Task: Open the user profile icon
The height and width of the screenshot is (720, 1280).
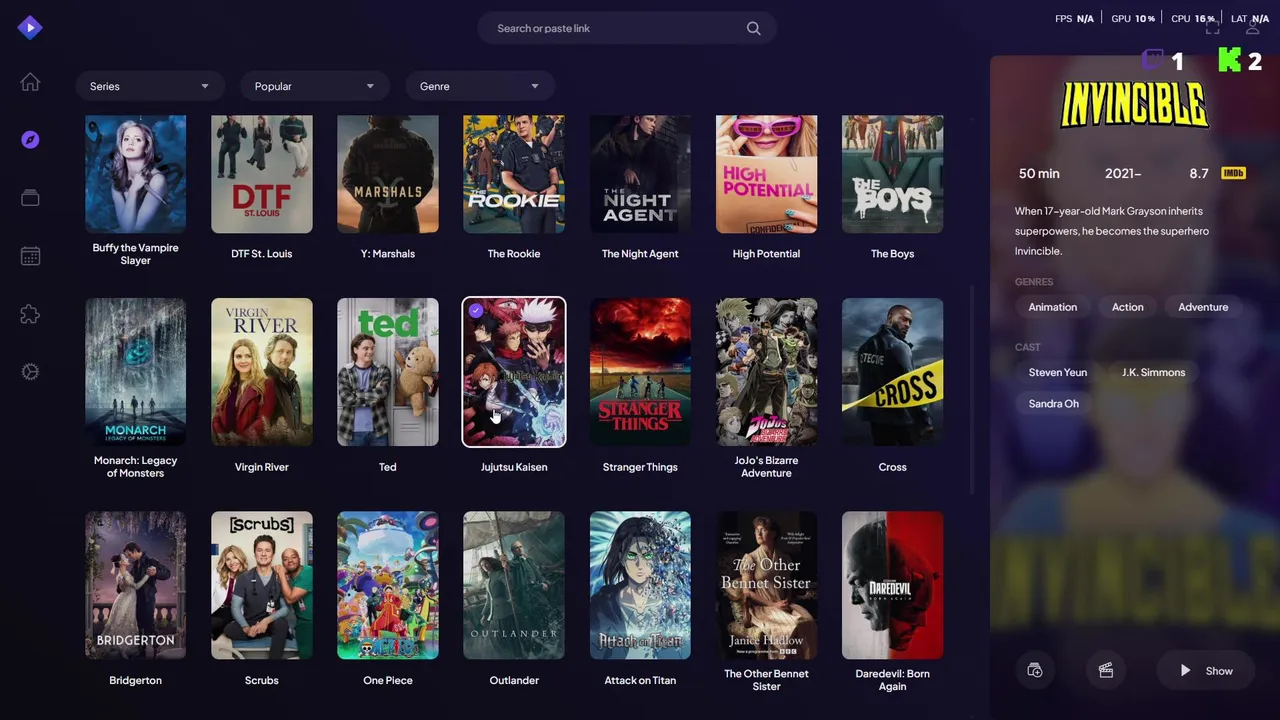Action: pyautogui.click(x=1252, y=28)
